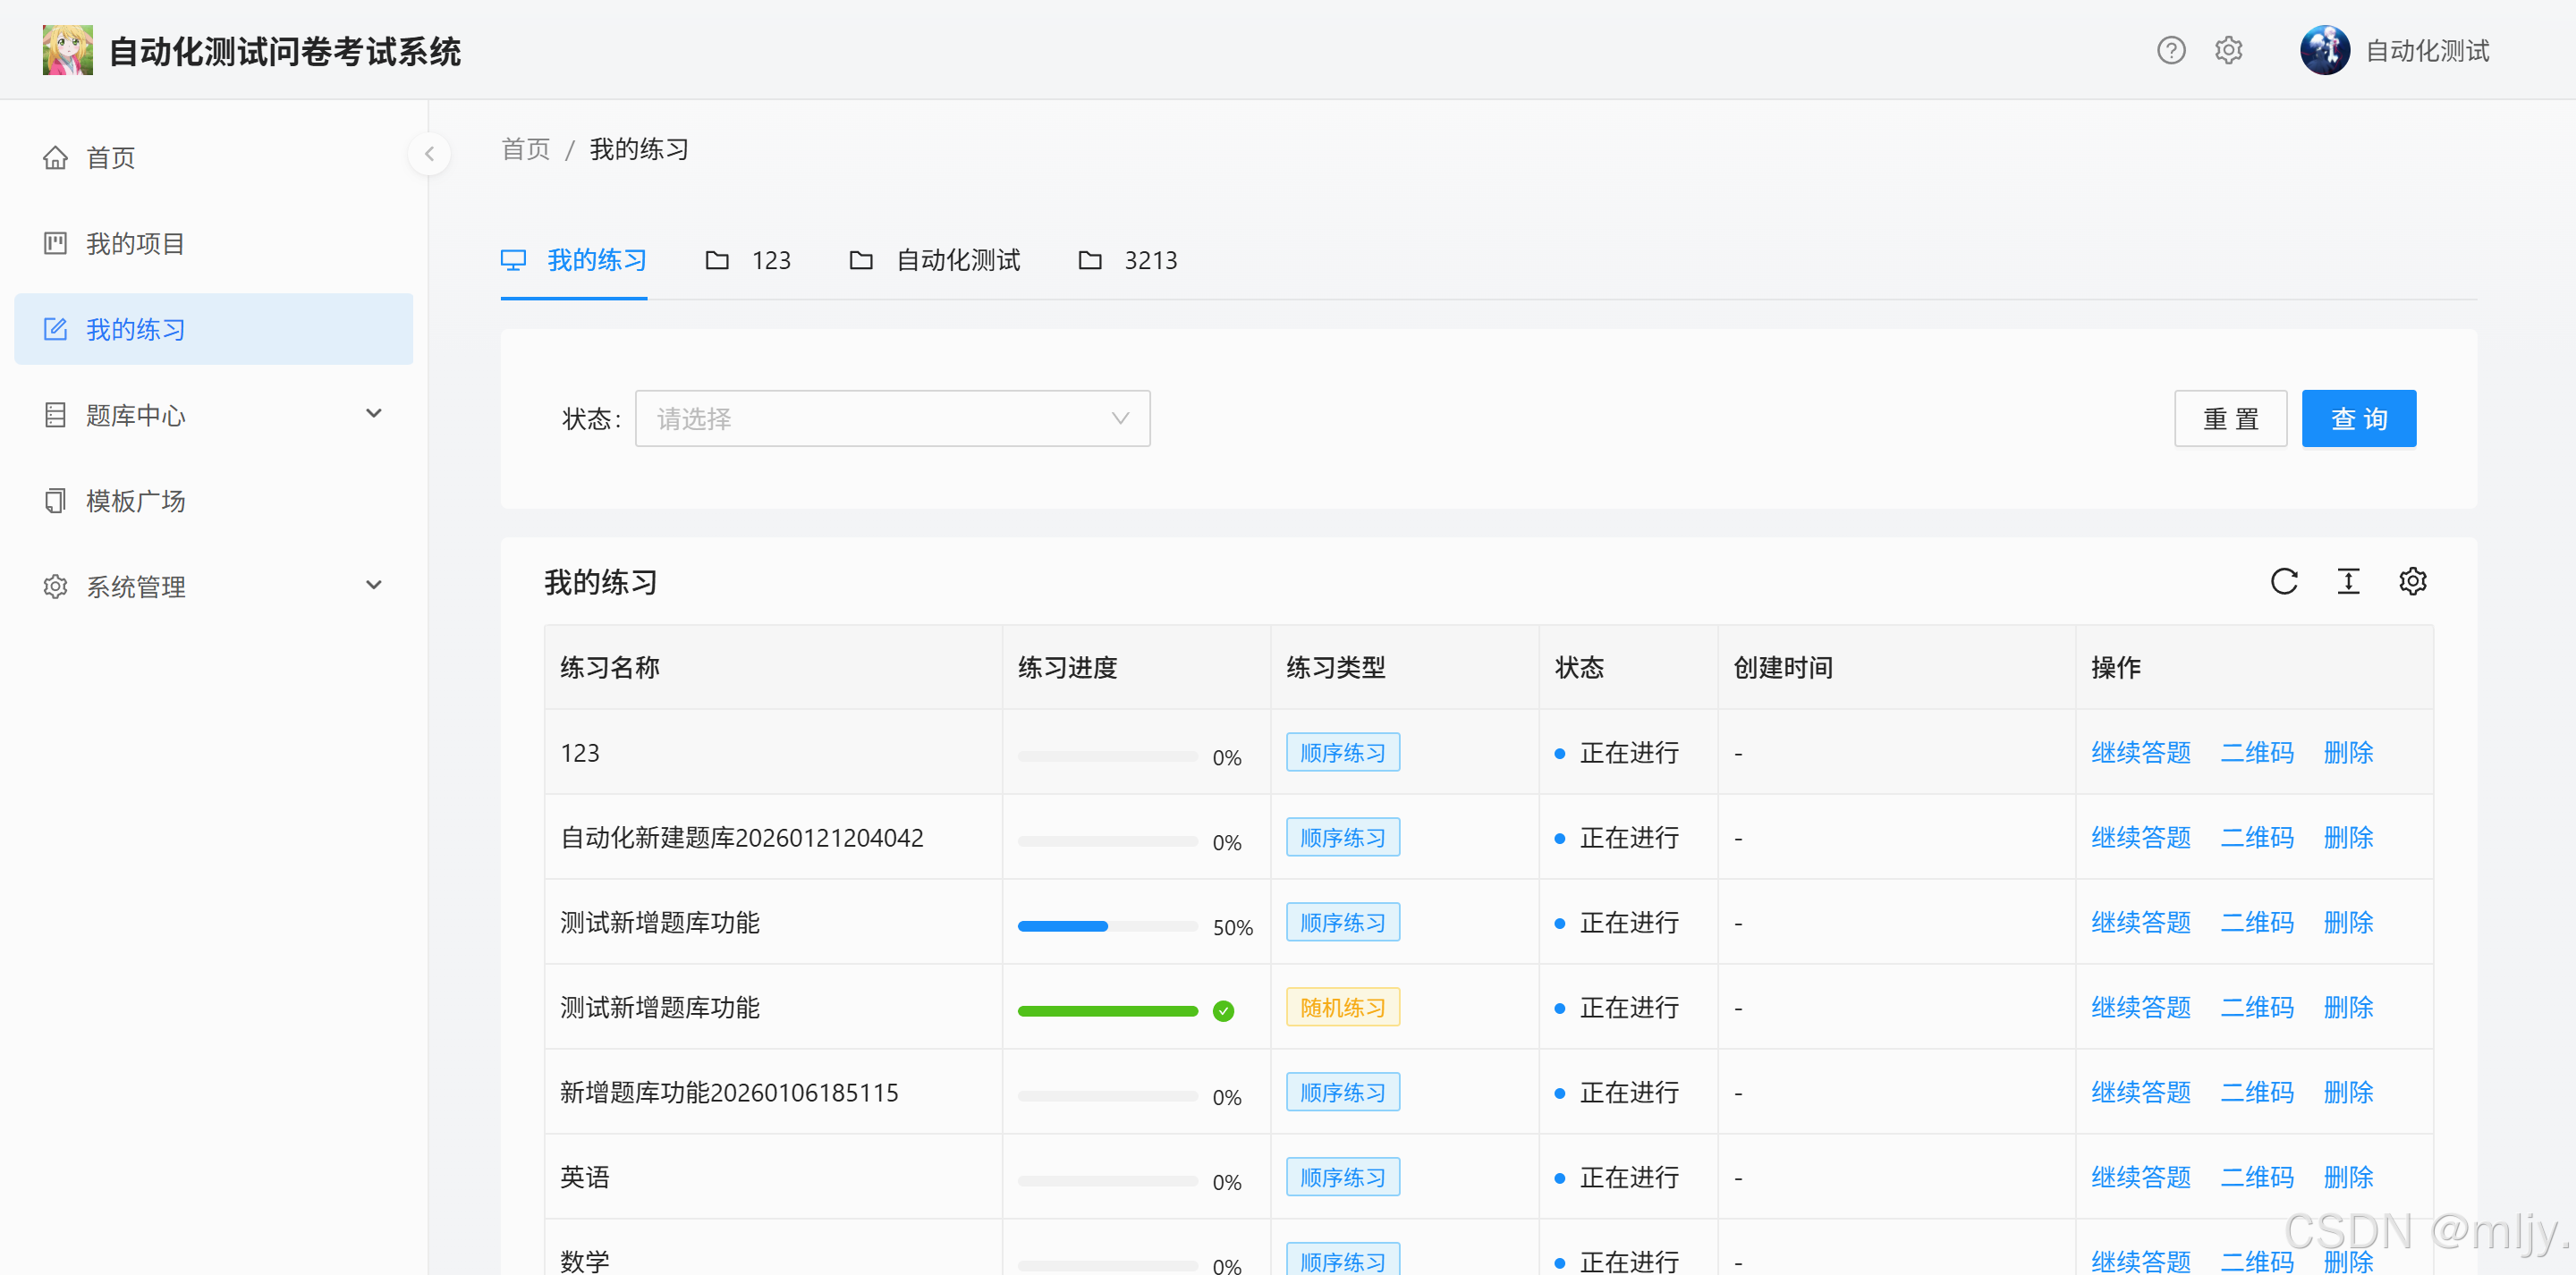
Task: Click the 50% progress bar
Action: [1107, 926]
